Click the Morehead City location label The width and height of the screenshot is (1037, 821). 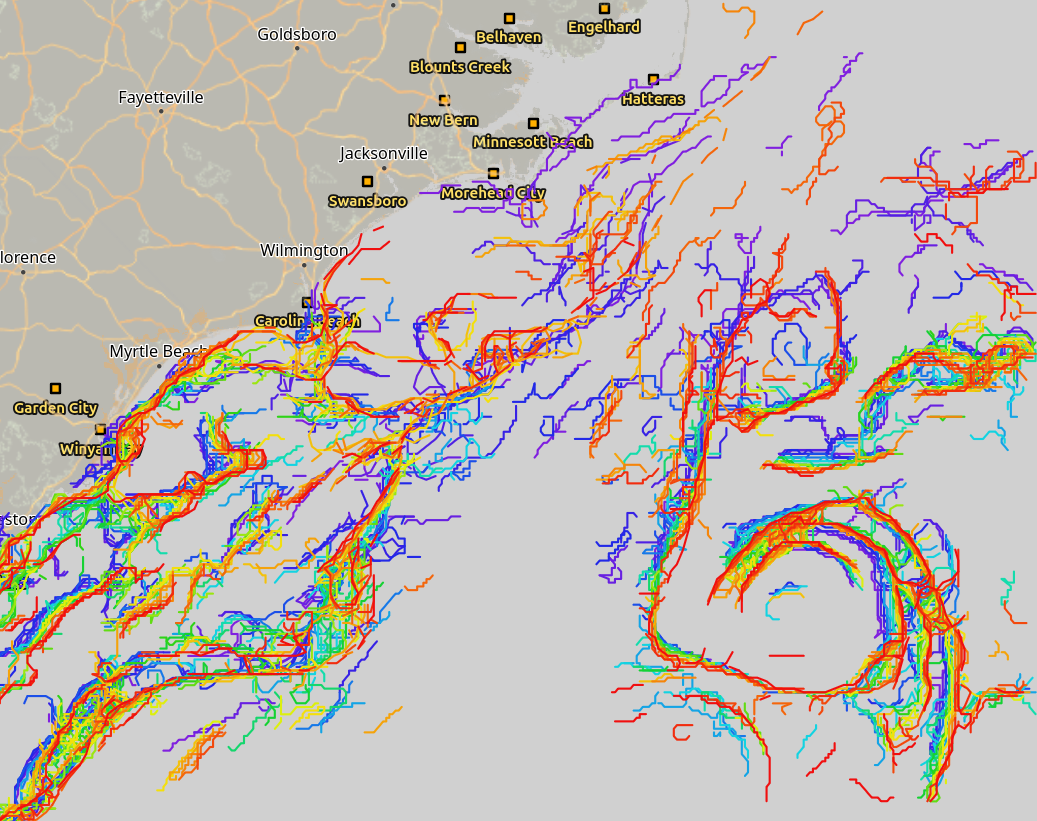coord(493,193)
